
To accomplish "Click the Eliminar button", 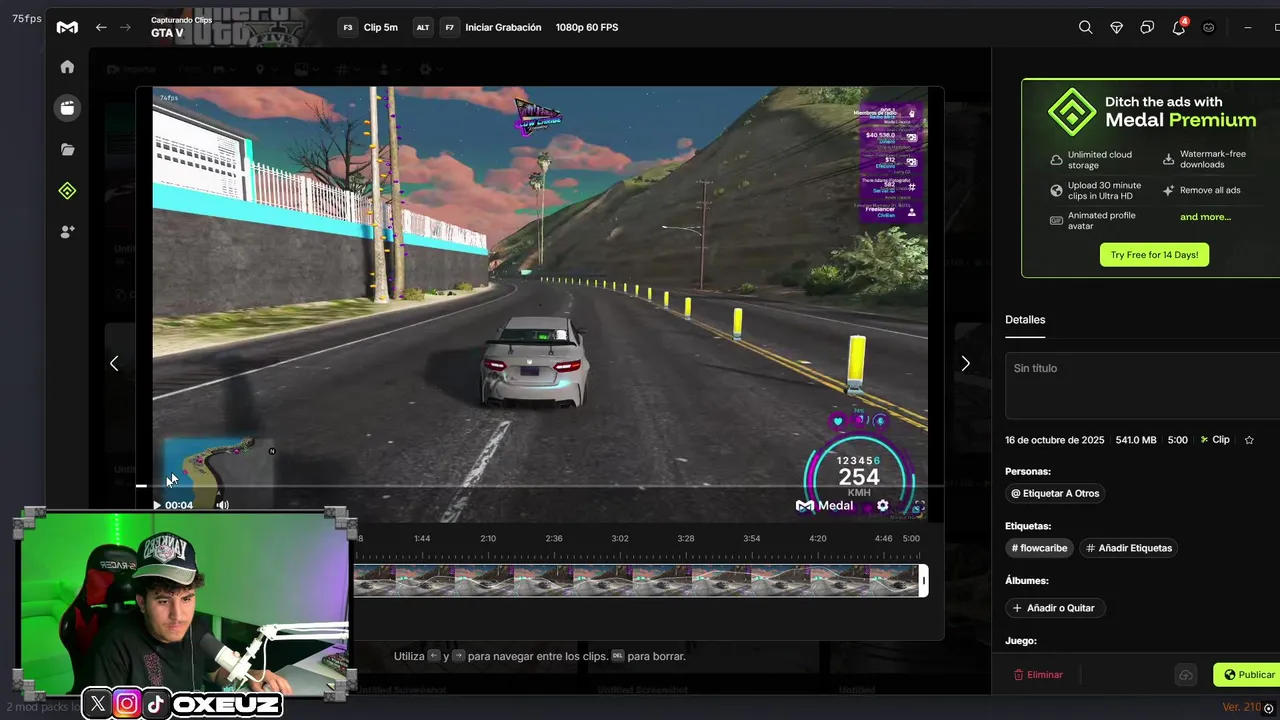I will coord(1038,675).
